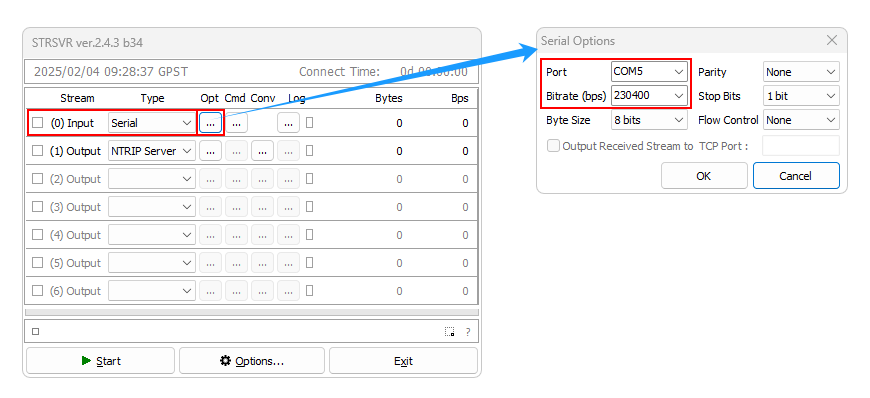Click the Start button
870x398 pixels.
click(100, 361)
